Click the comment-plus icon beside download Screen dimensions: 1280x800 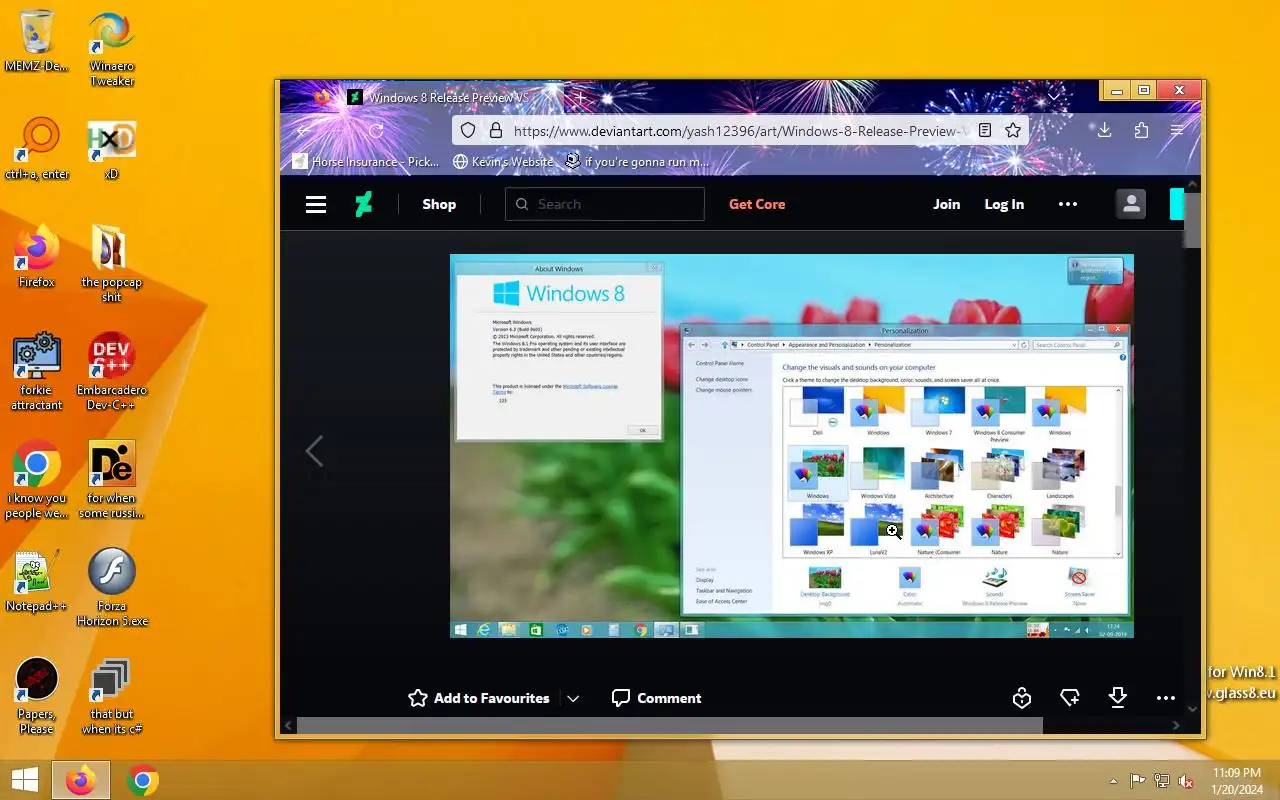[x=1069, y=698]
